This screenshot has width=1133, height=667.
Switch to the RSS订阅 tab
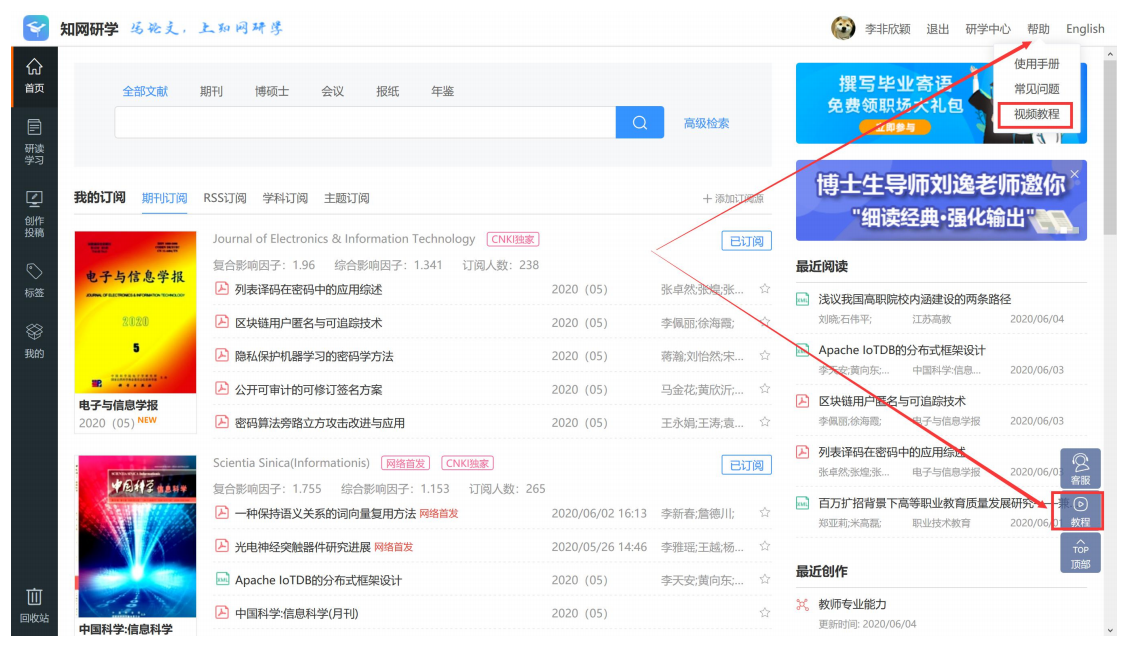(x=225, y=198)
